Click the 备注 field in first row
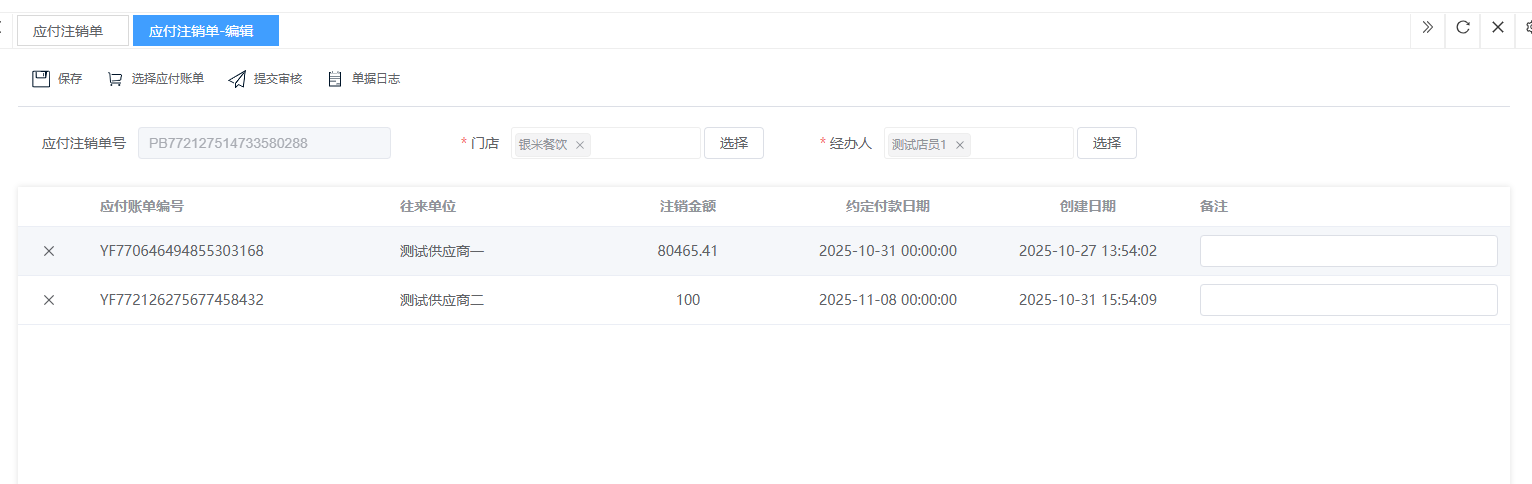The width and height of the screenshot is (1532, 484). coord(1348,251)
